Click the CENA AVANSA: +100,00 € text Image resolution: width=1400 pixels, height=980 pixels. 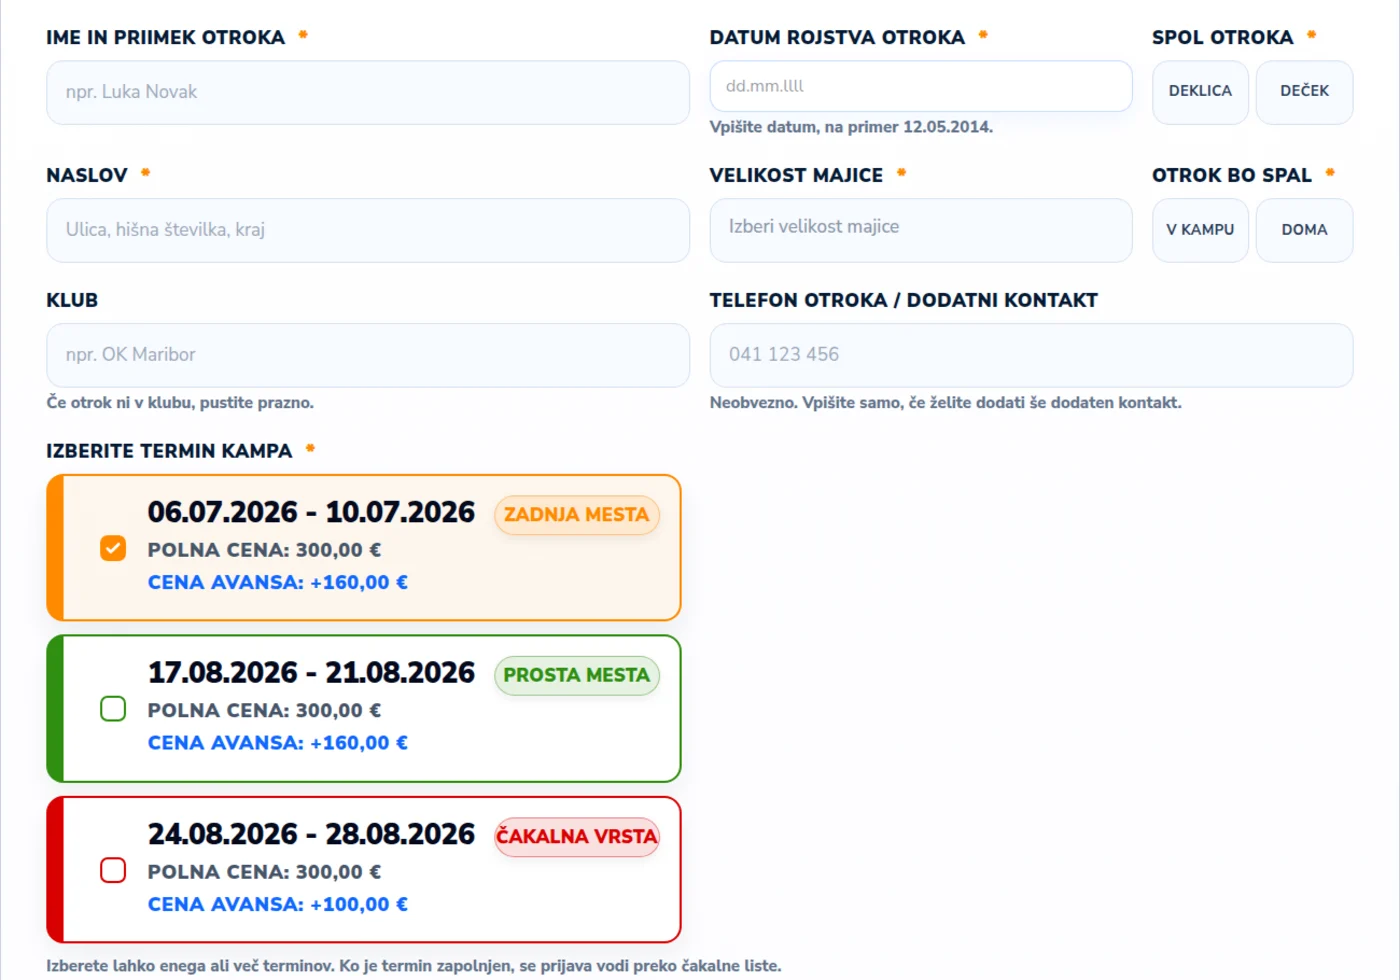click(x=278, y=904)
